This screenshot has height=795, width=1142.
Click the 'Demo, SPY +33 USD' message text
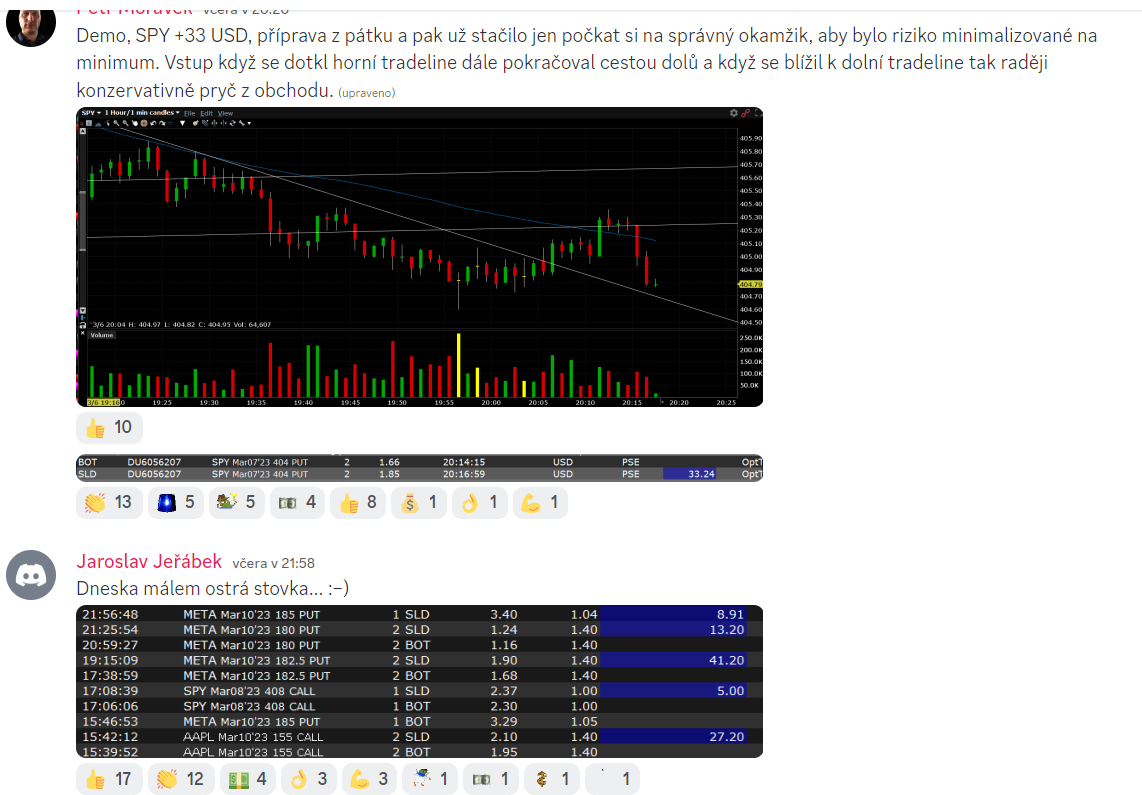[x=586, y=63]
